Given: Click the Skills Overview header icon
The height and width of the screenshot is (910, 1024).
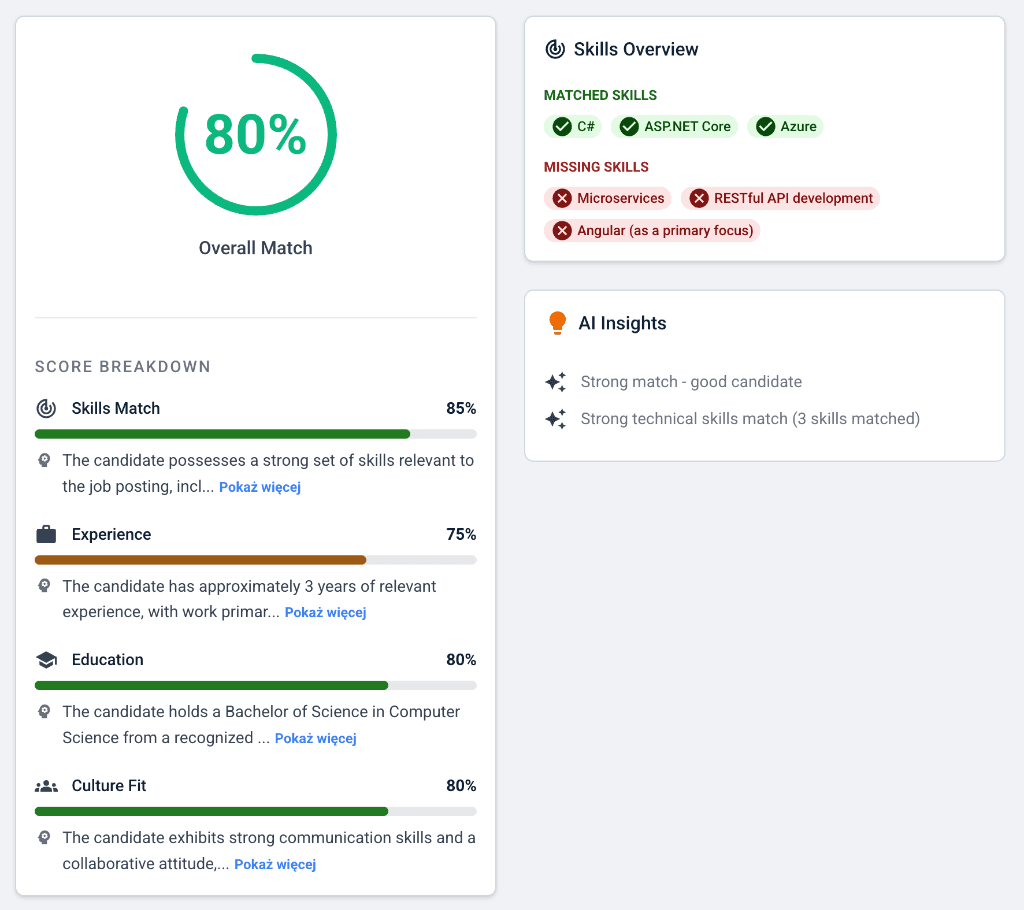Looking at the screenshot, I should (x=554, y=49).
